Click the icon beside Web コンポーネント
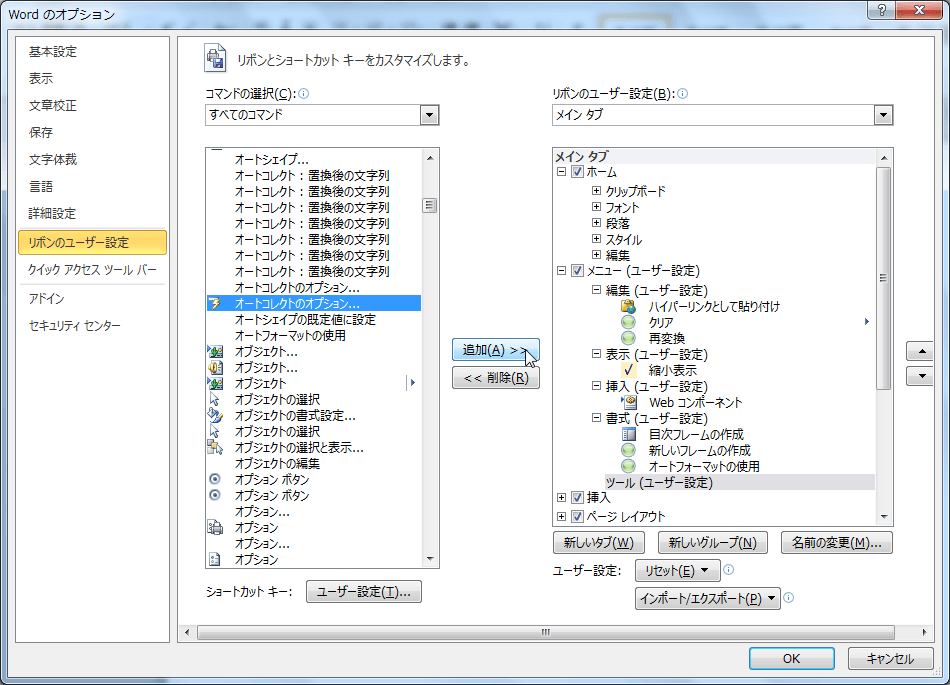Screen dimensions: 950x685 pyautogui.click(x=629, y=402)
